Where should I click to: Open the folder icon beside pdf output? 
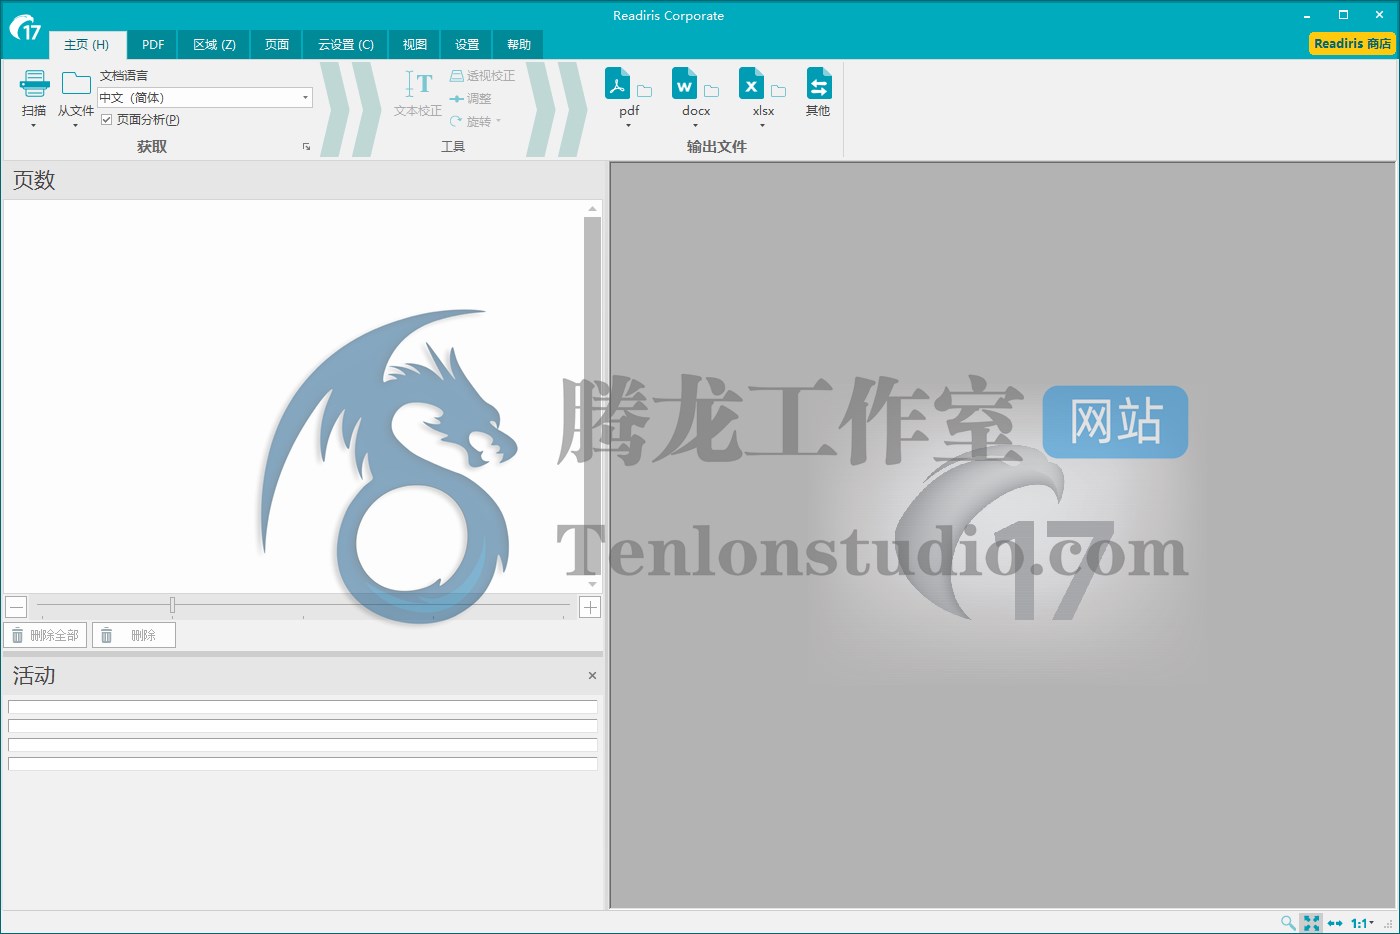644,91
